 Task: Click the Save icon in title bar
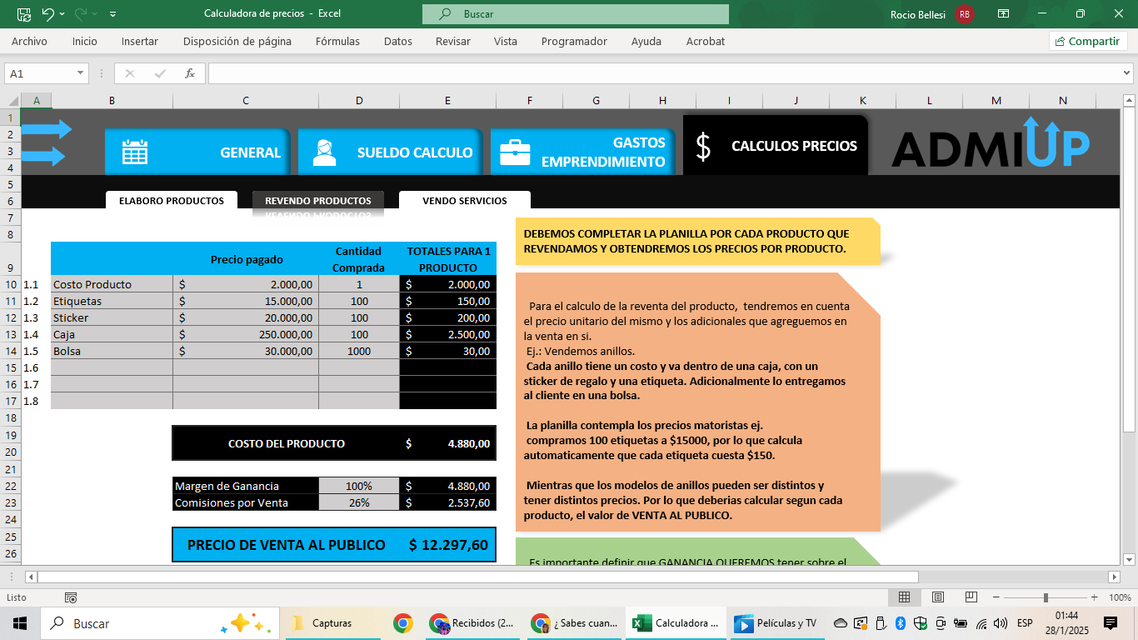click(23, 14)
